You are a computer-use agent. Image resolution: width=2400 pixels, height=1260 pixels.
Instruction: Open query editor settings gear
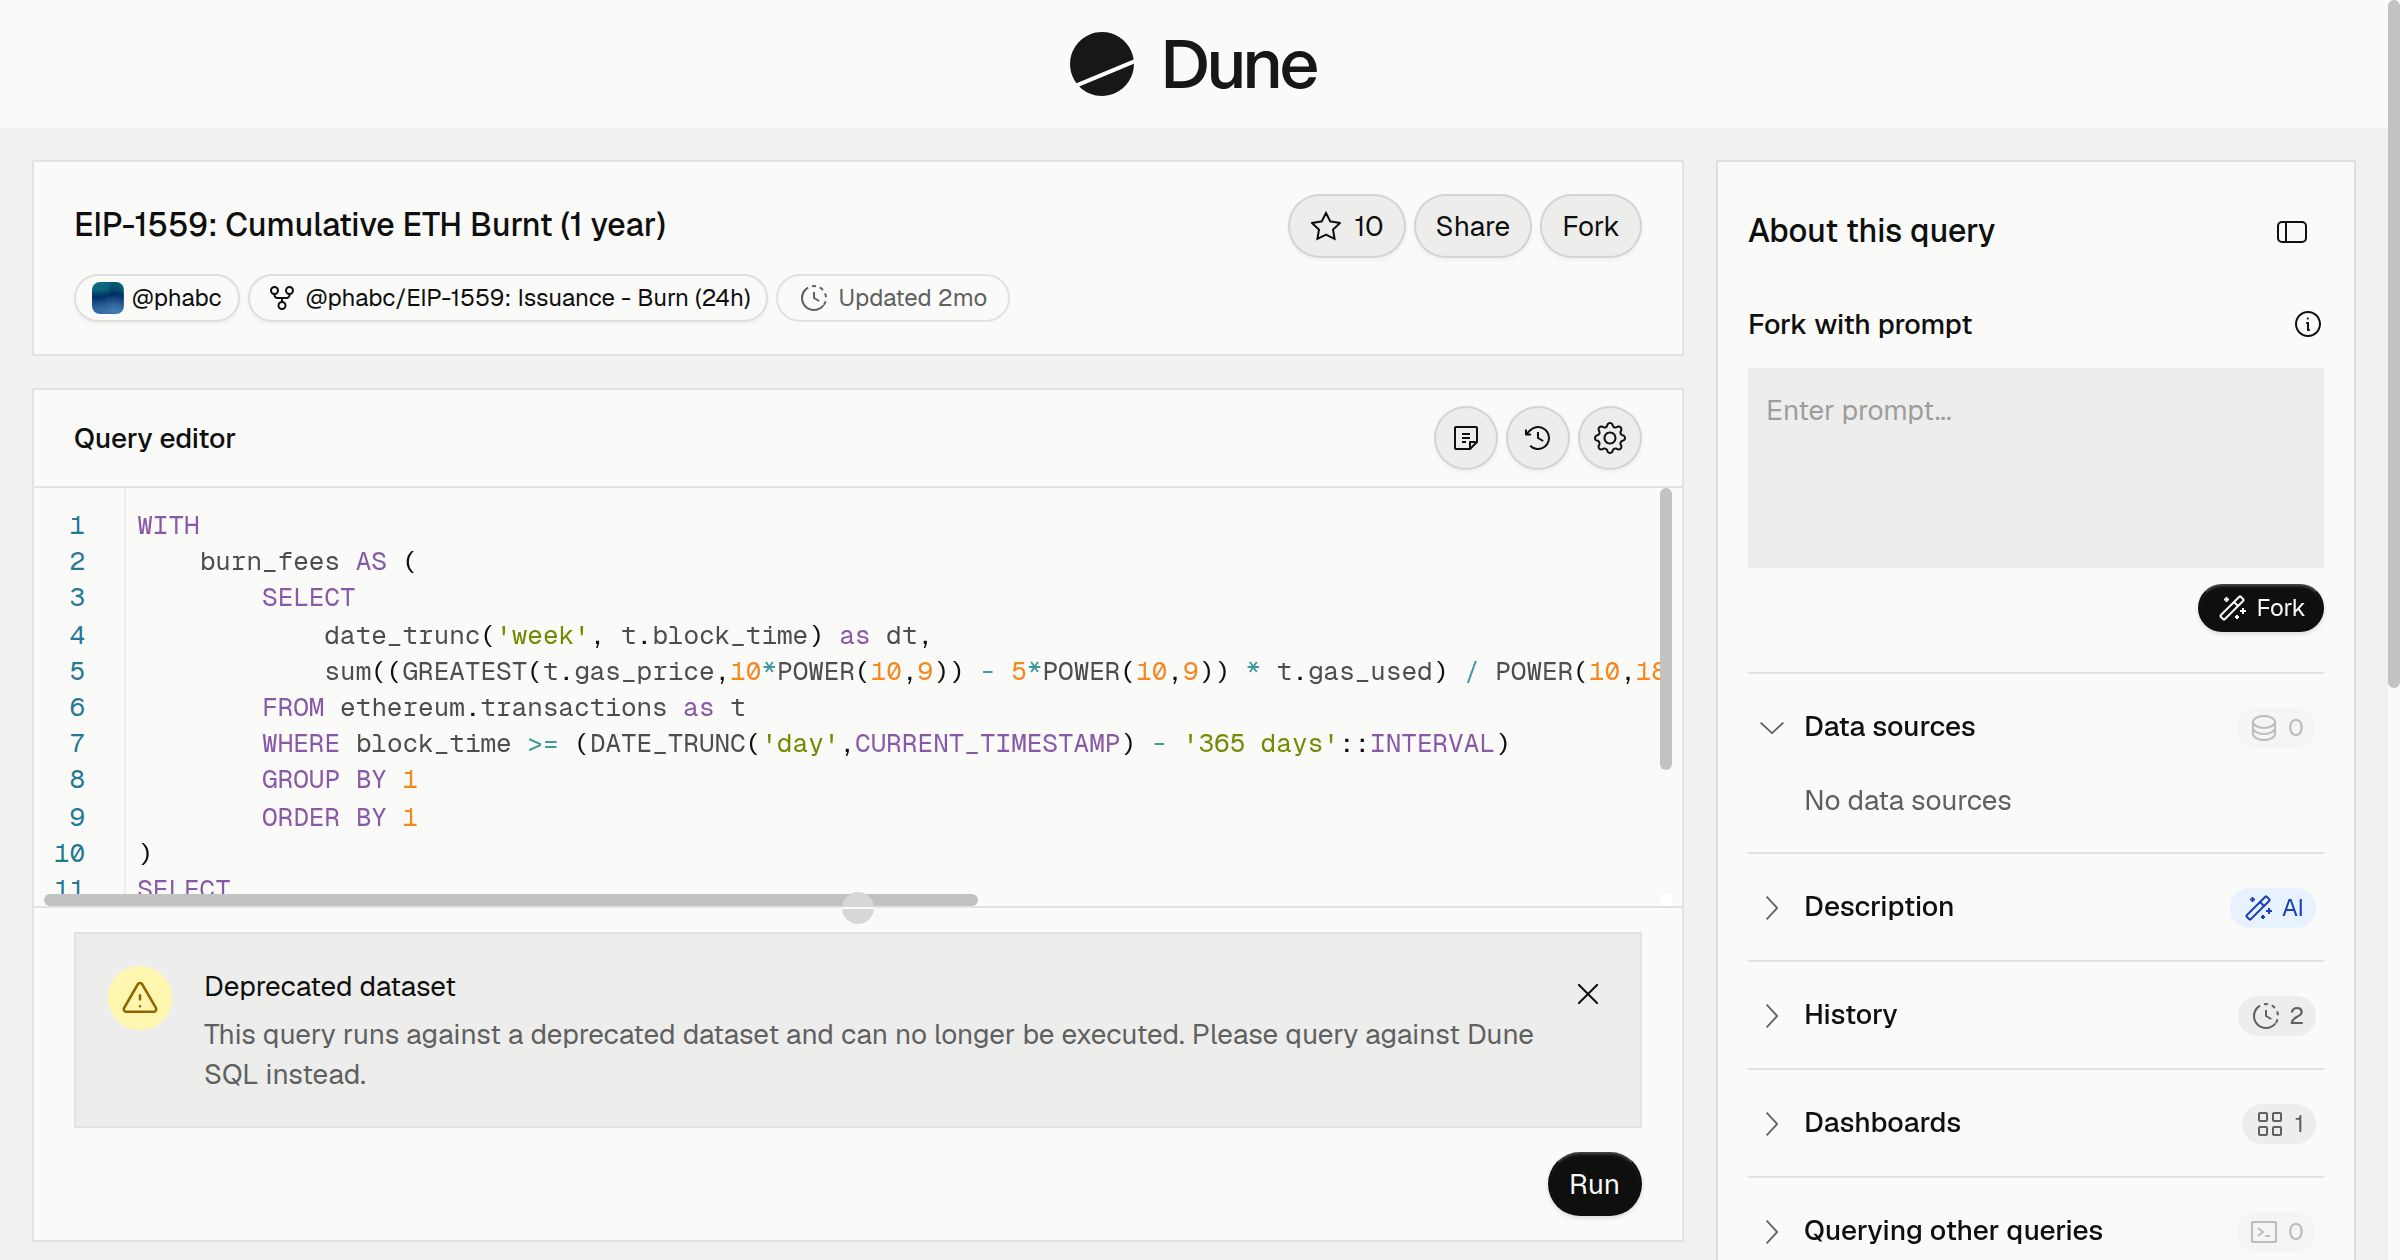coord(1610,438)
